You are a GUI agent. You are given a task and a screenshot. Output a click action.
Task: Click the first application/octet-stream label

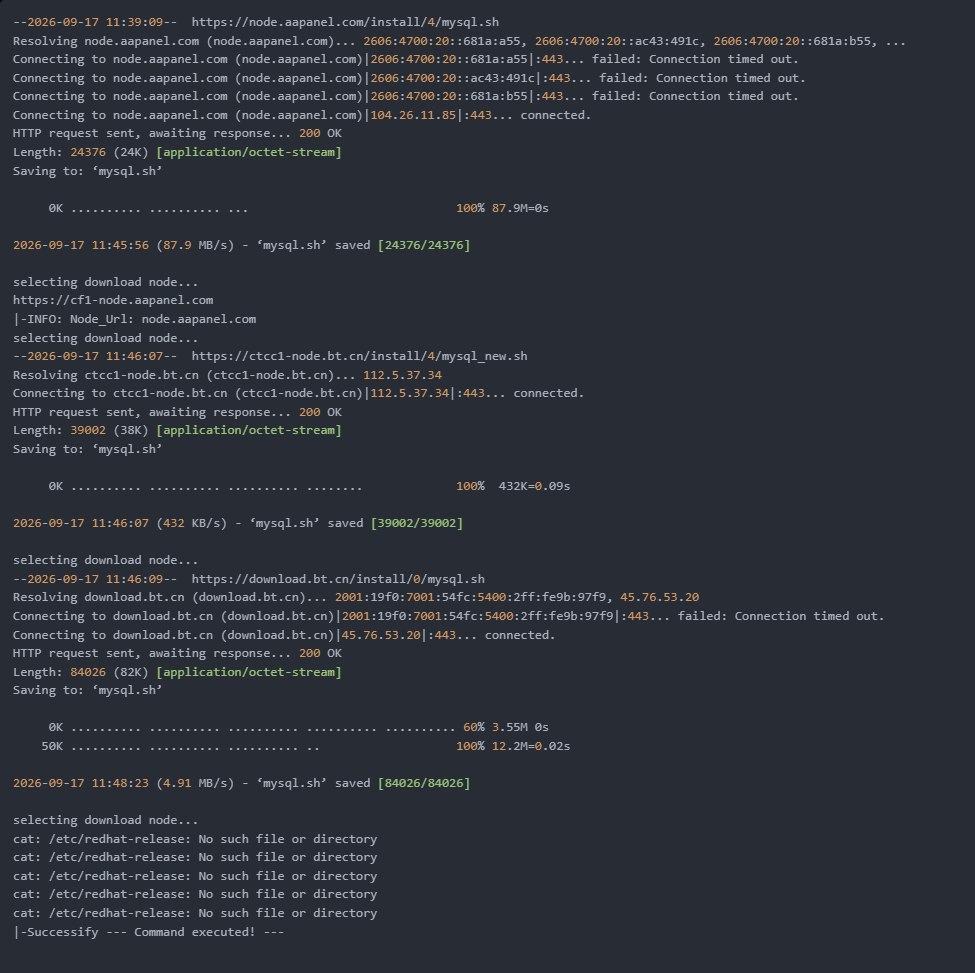[x=249, y=152]
